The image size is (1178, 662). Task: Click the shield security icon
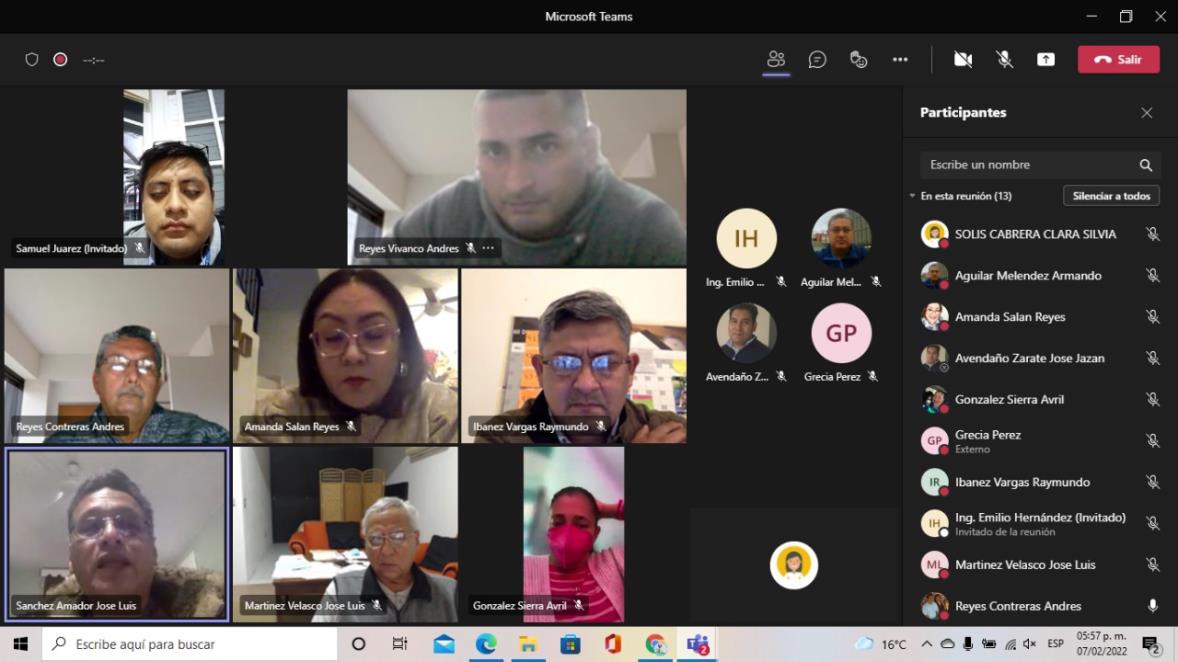click(x=32, y=60)
